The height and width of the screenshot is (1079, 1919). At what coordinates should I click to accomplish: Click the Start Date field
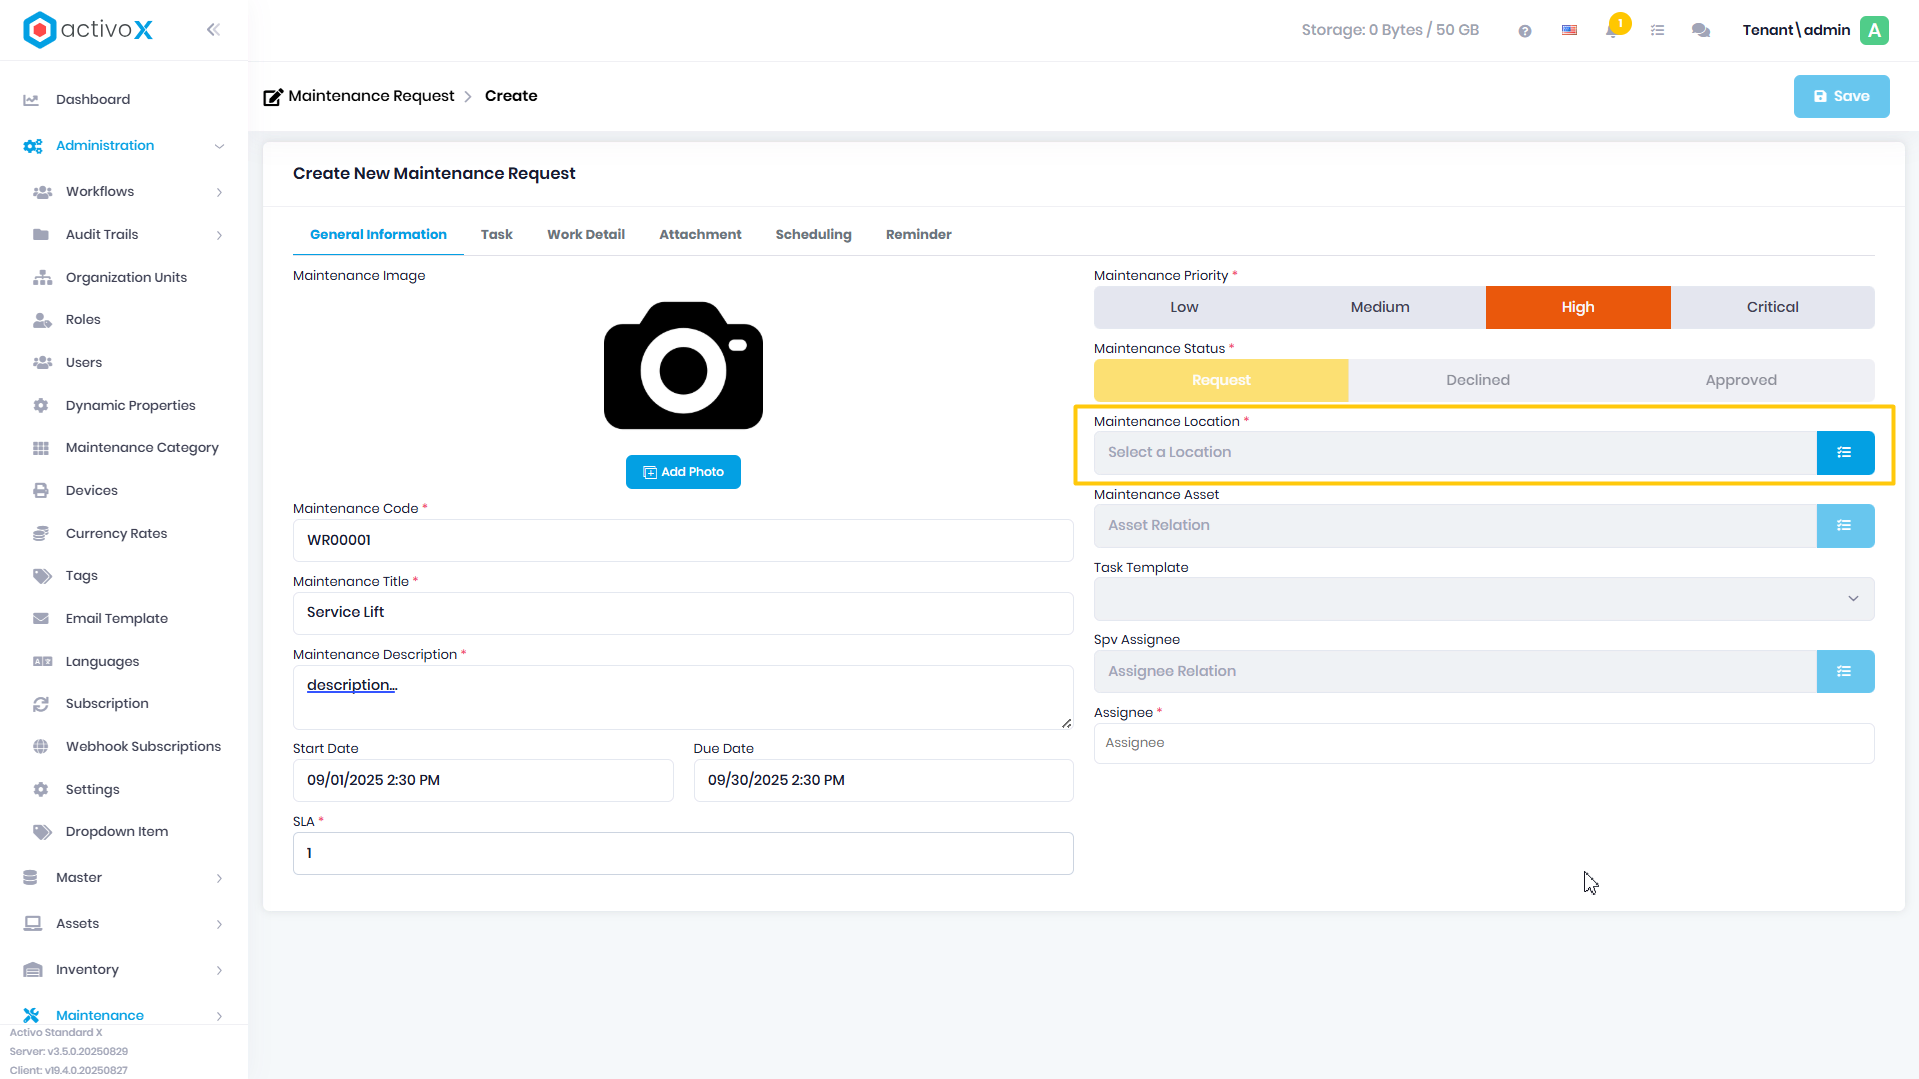pyautogui.click(x=483, y=781)
